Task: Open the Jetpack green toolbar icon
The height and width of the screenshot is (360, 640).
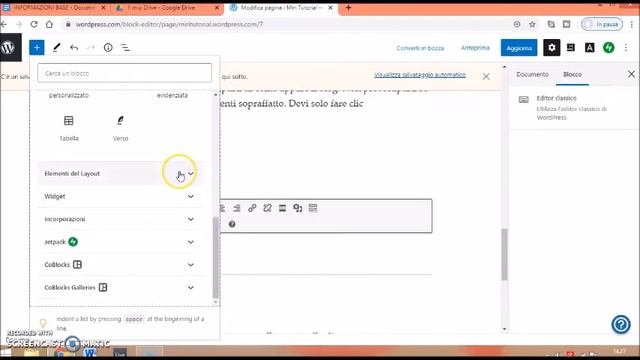Action: (609, 48)
